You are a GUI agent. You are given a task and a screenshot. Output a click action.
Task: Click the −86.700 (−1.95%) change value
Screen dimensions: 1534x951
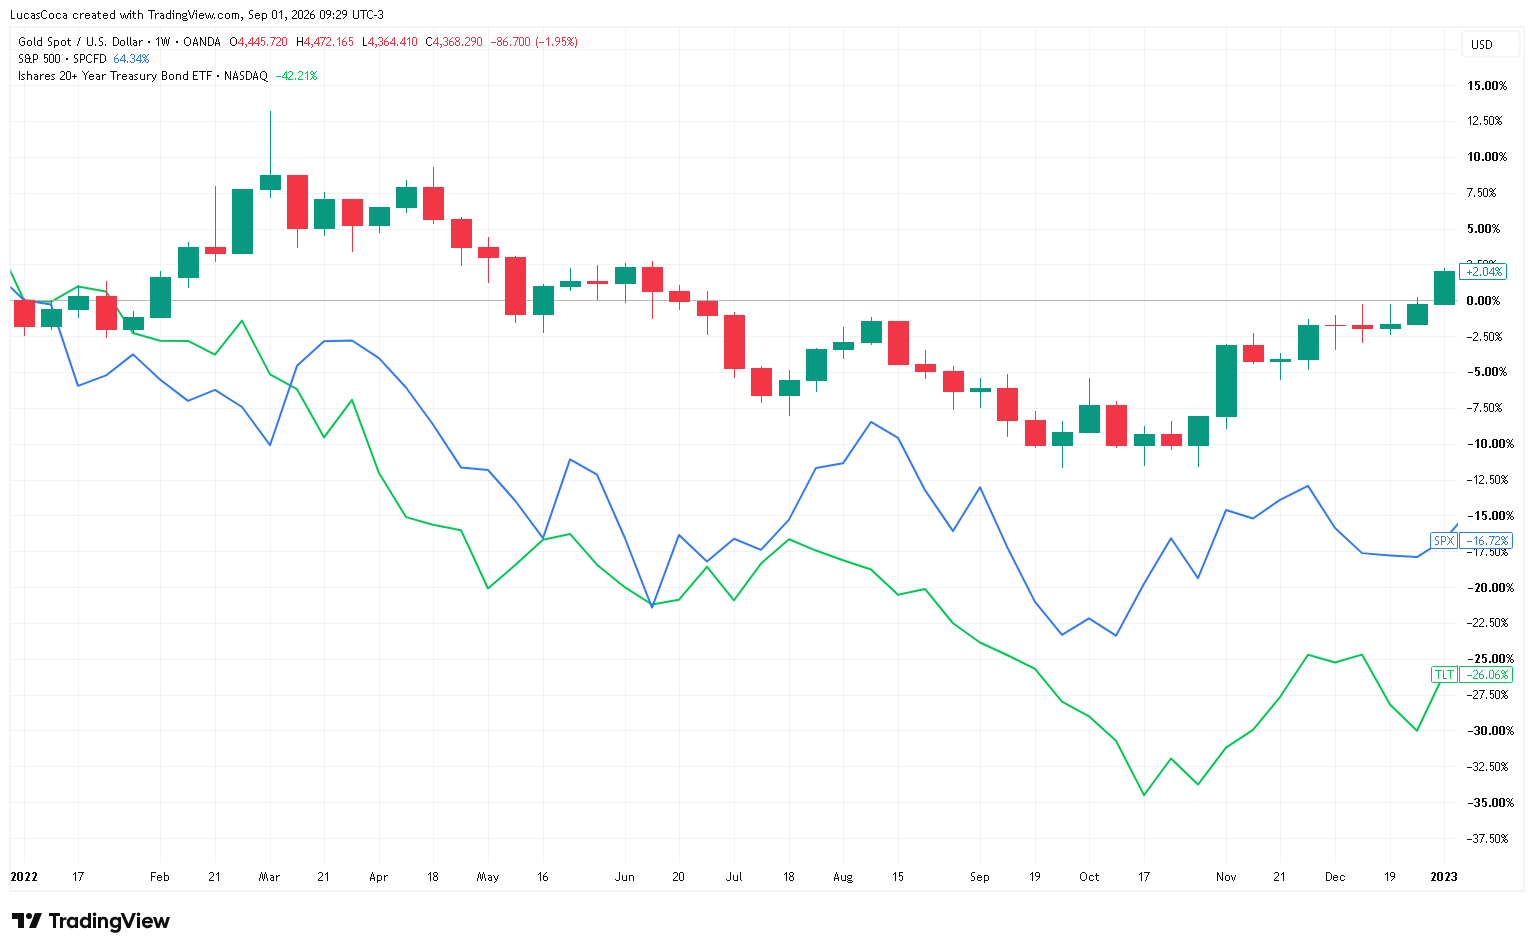point(534,42)
